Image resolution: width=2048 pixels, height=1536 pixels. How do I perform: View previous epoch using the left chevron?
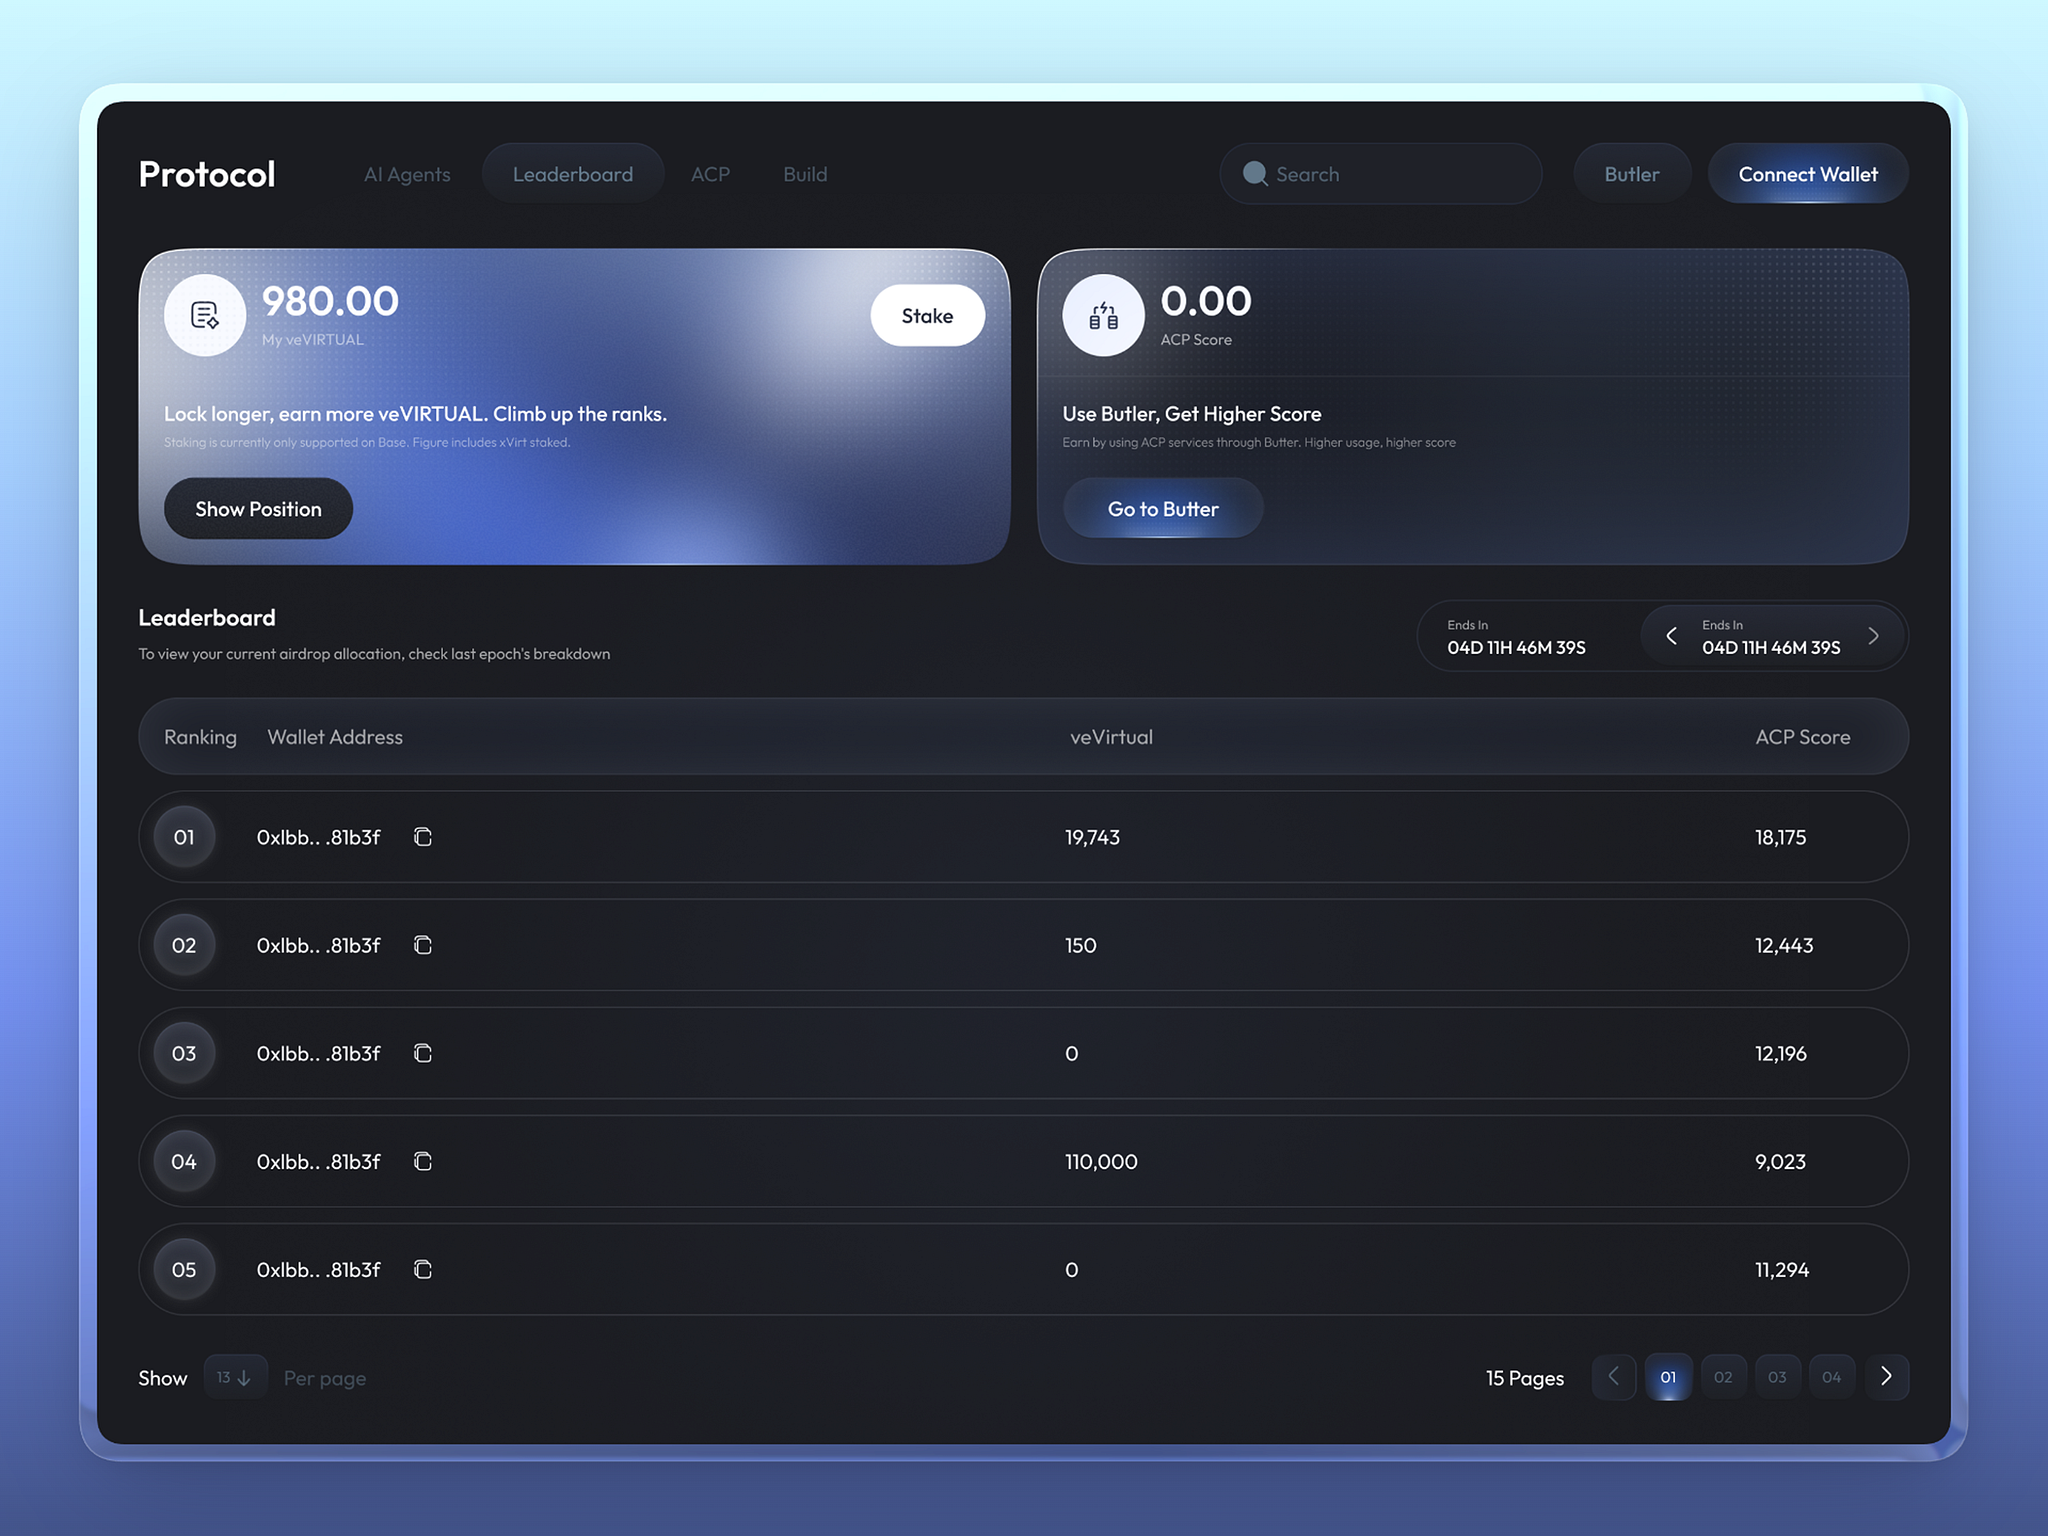tap(1671, 635)
